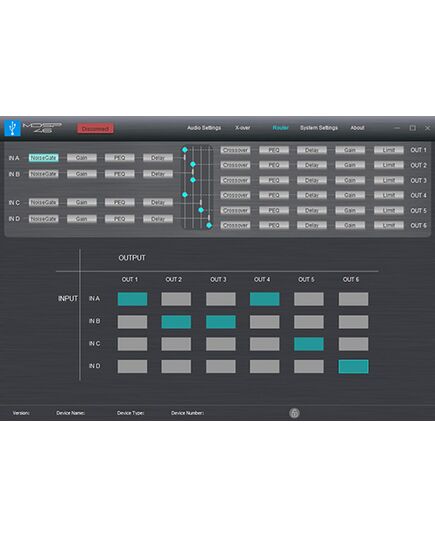The image size is (435, 537).
Task: Click the USB logo icon
Action: 13,128
